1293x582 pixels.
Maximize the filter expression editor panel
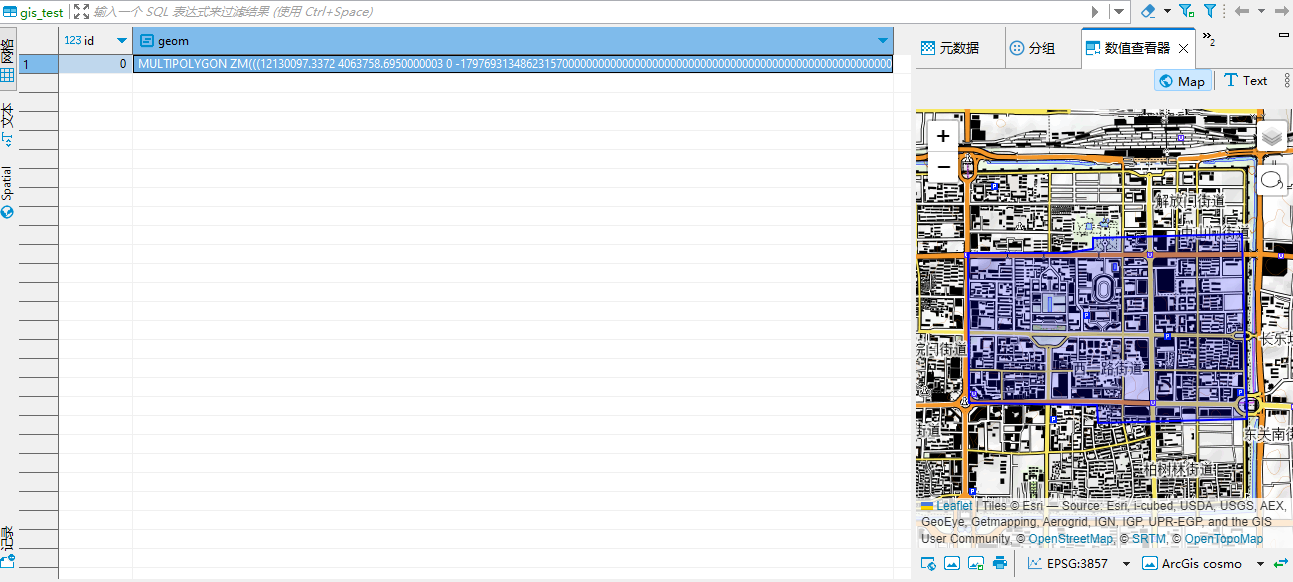click(81, 12)
